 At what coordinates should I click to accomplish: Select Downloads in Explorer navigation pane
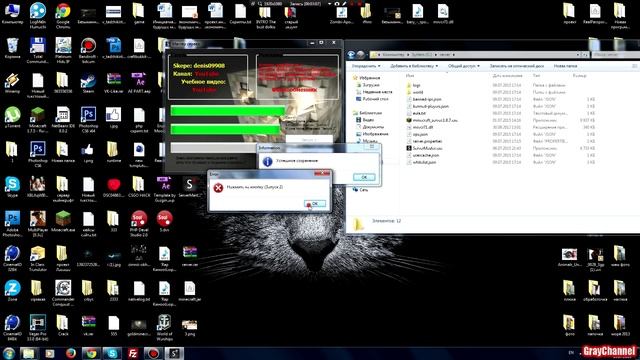[367, 85]
